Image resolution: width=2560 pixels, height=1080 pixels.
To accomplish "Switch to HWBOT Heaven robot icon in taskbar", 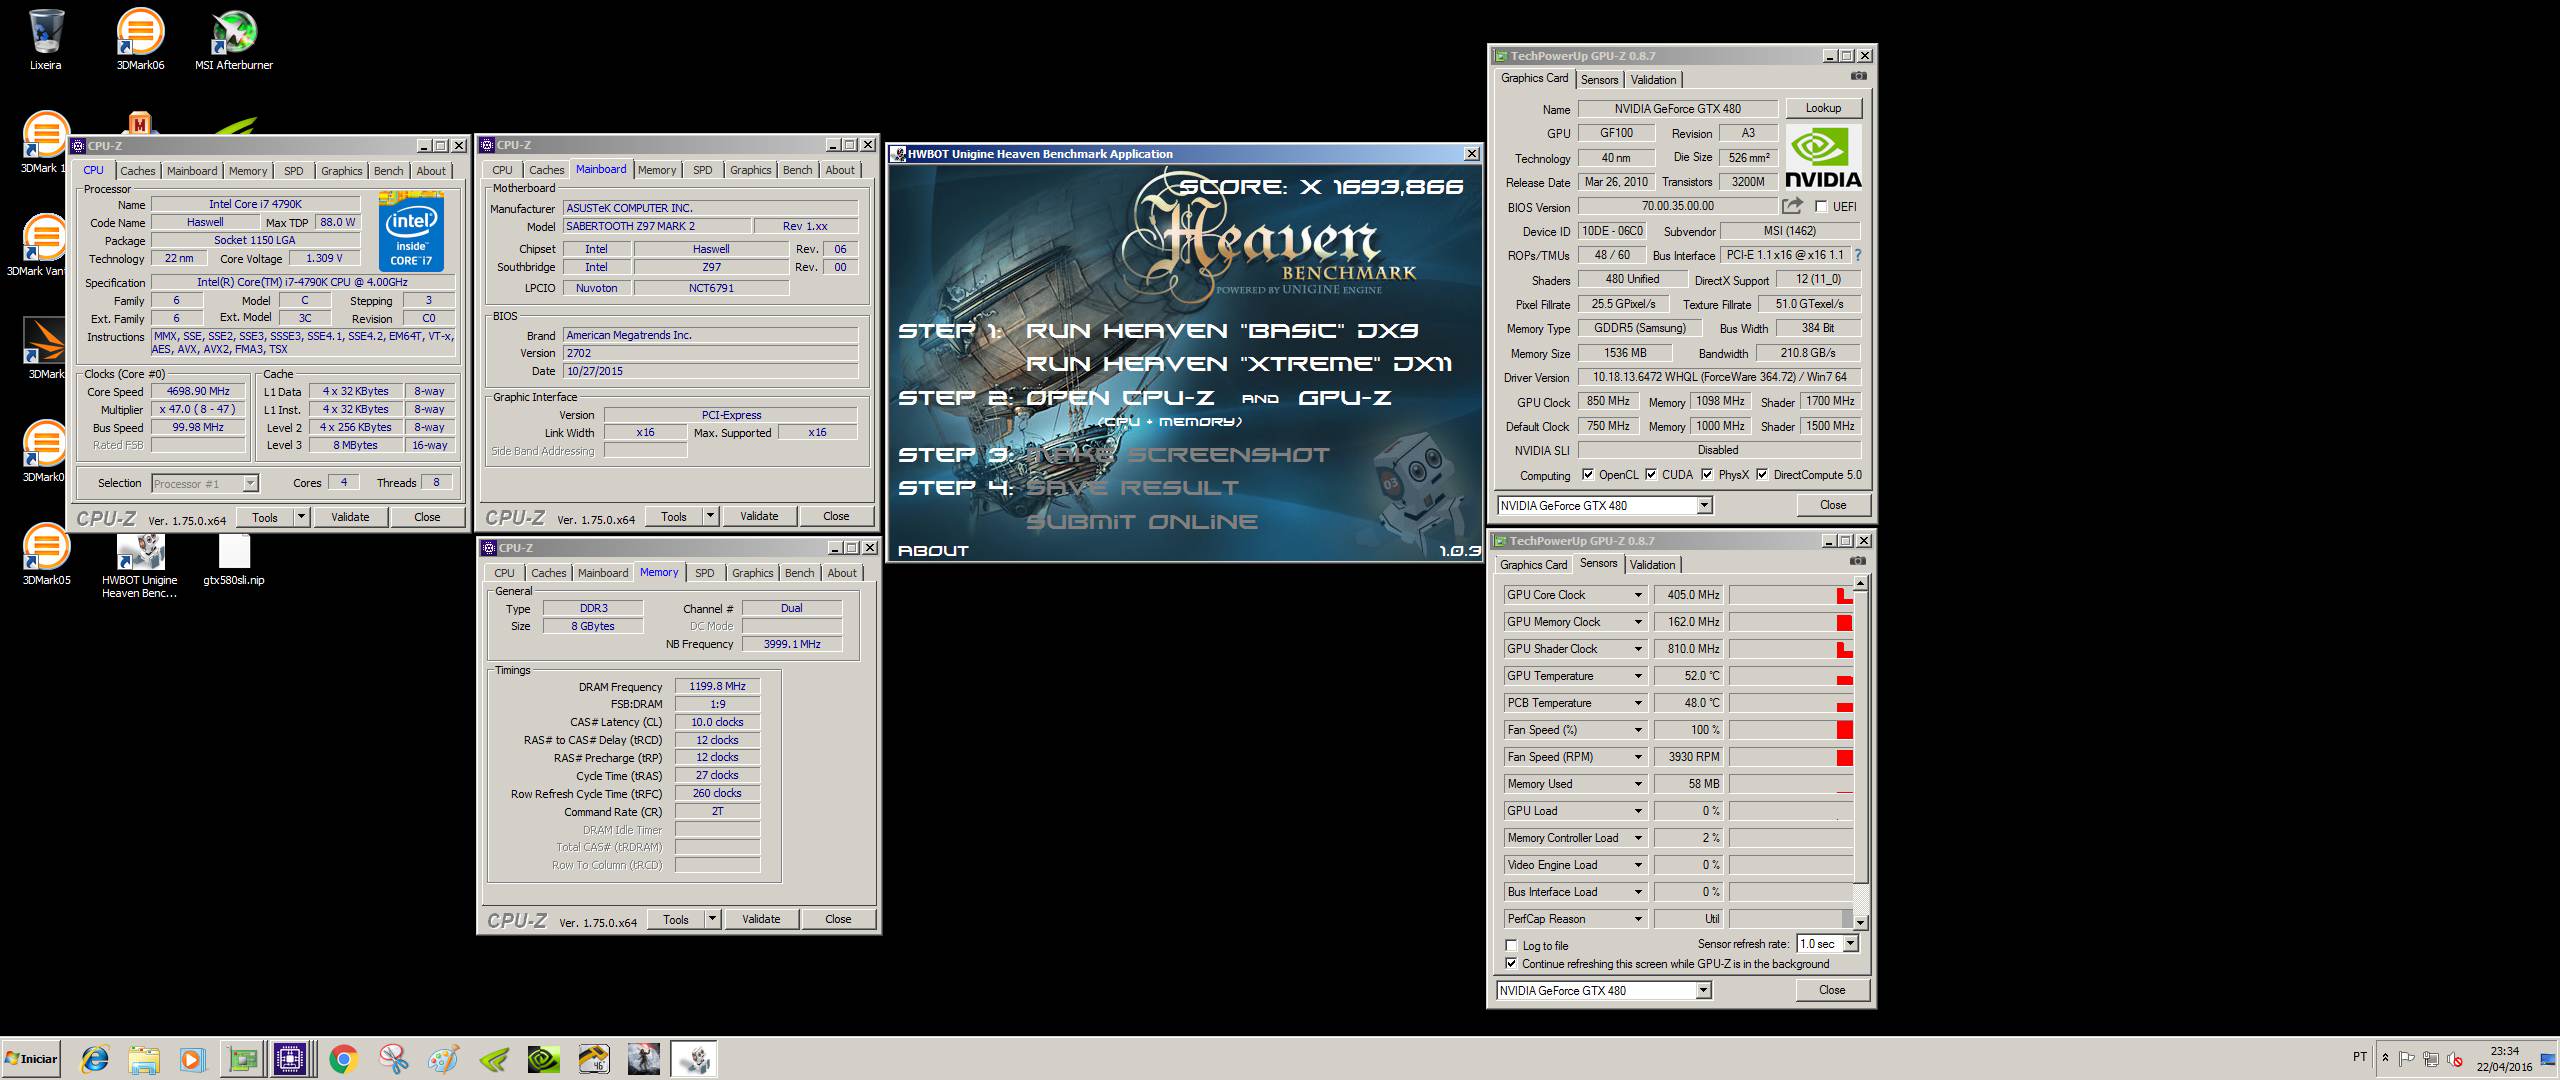I will [693, 1059].
